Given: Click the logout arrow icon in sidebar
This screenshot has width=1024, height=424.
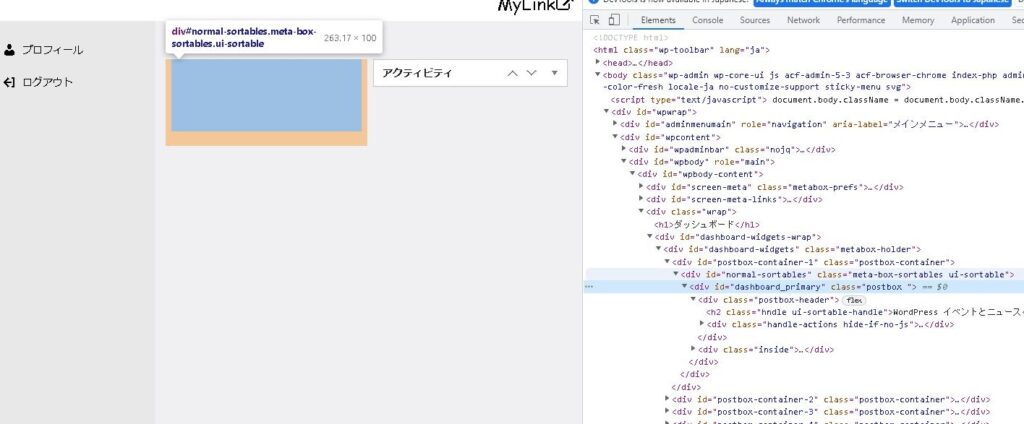Looking at the screenshot, I should pos(10,82).
